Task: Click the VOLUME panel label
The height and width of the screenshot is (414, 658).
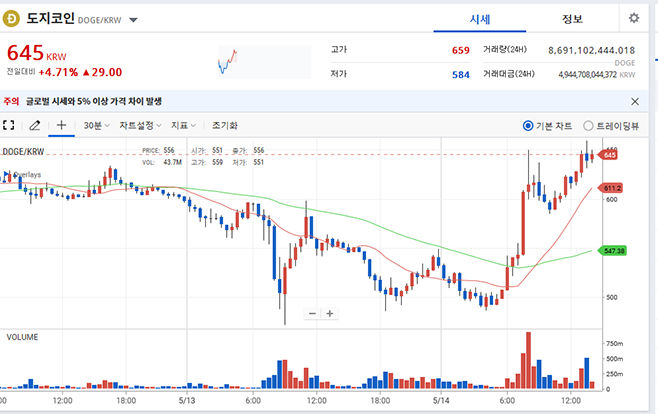Action: [x=22, y=337]
